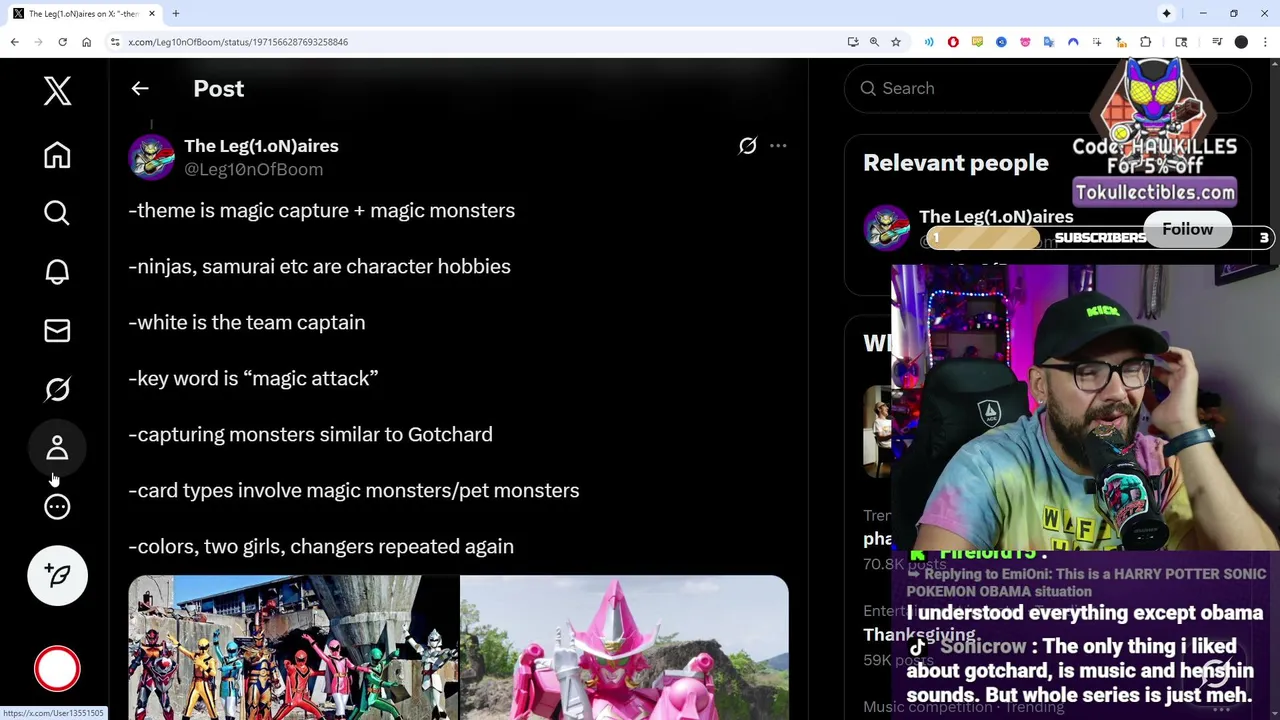Open Chrome three-dot menu
The image size is (1280, 720).
click(x=1265, y=42)
